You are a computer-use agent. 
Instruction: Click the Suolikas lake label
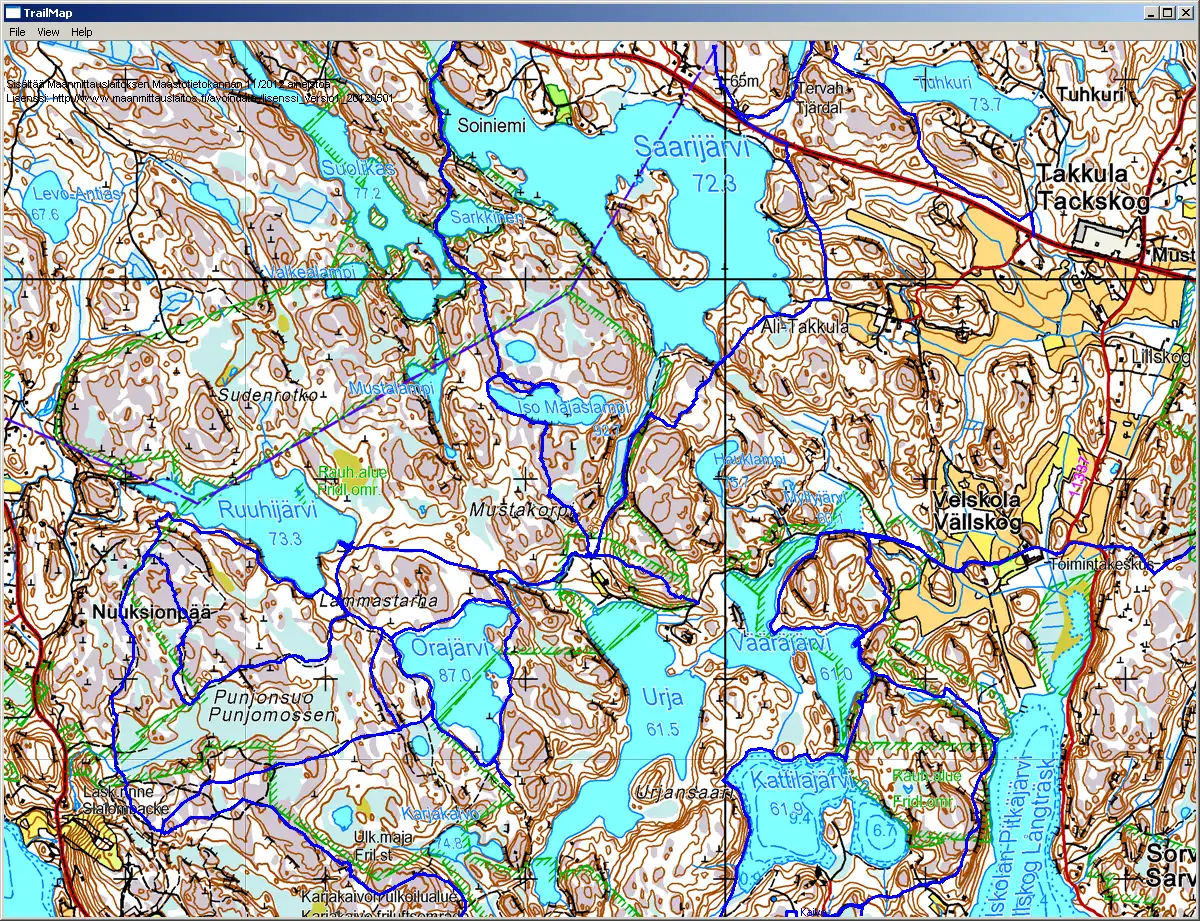(358, 168)
